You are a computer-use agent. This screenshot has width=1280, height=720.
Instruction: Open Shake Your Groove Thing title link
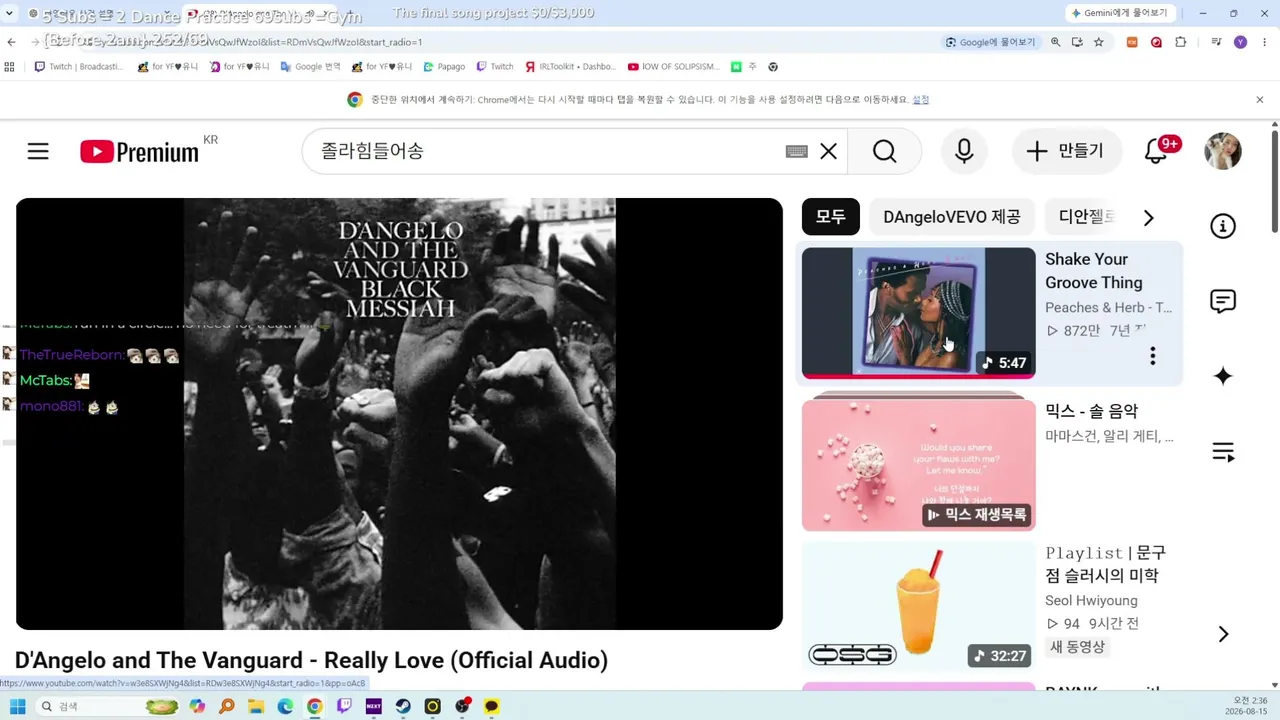point(1093,271)
